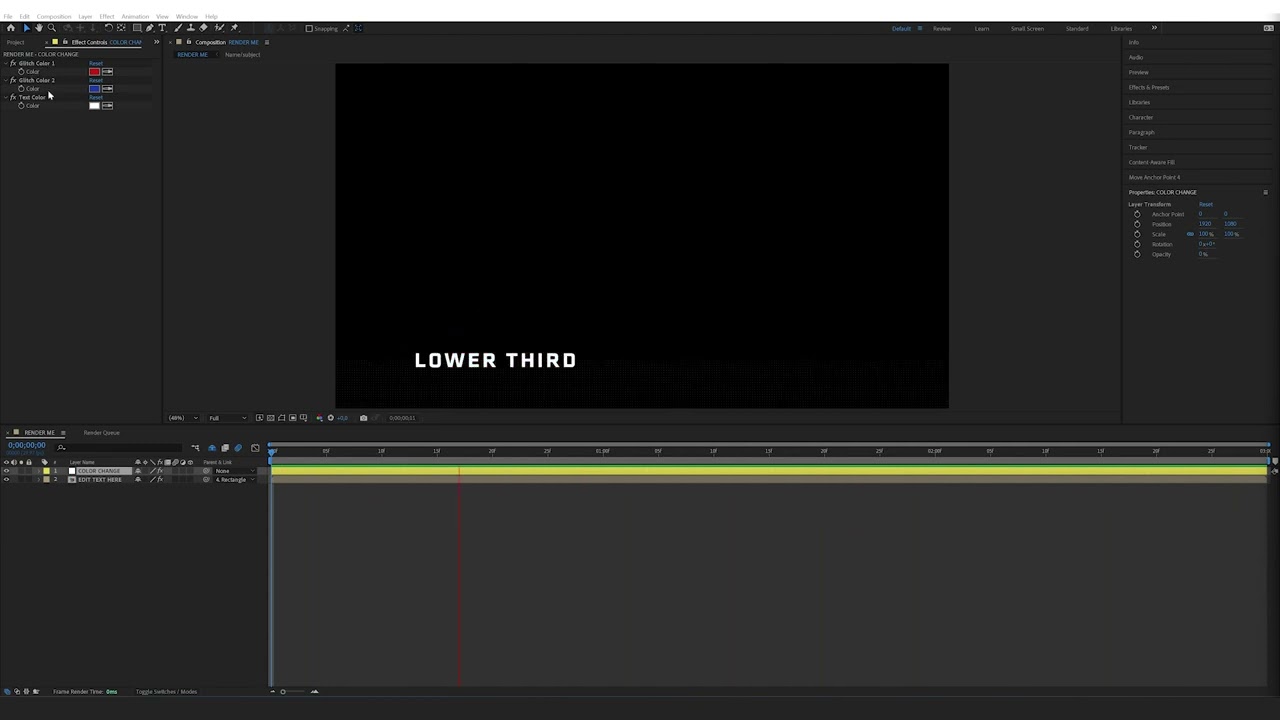Open the 48% magnification dropdown

pyautogui.click(x=183, y=418)
